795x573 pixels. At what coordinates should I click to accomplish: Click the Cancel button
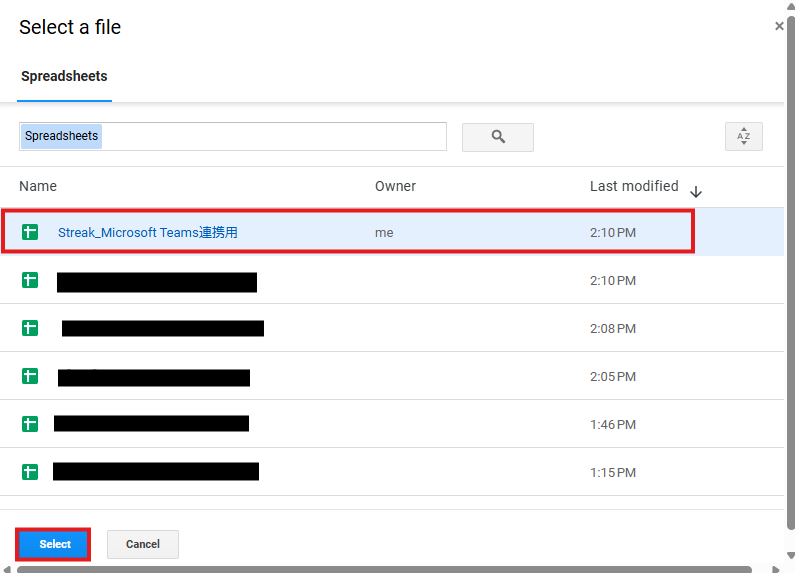[142, 544]
